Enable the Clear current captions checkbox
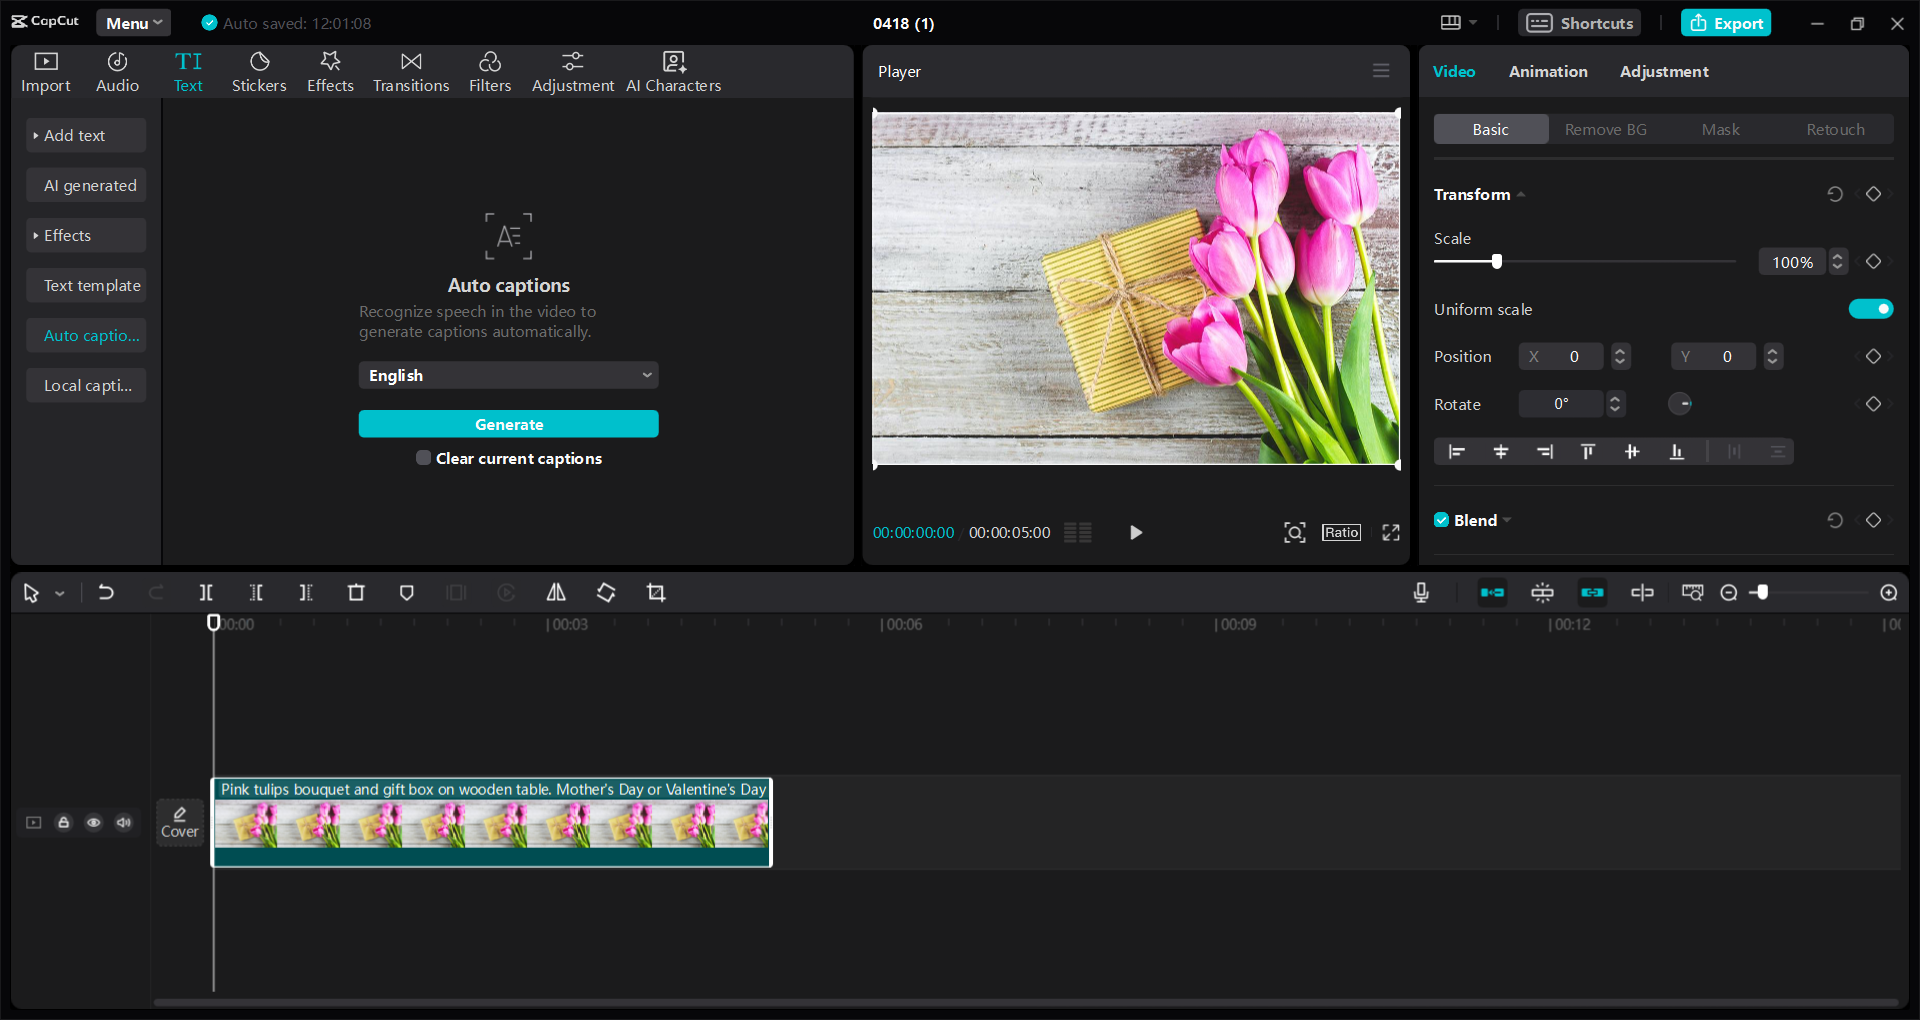 [x=423, y=458]
